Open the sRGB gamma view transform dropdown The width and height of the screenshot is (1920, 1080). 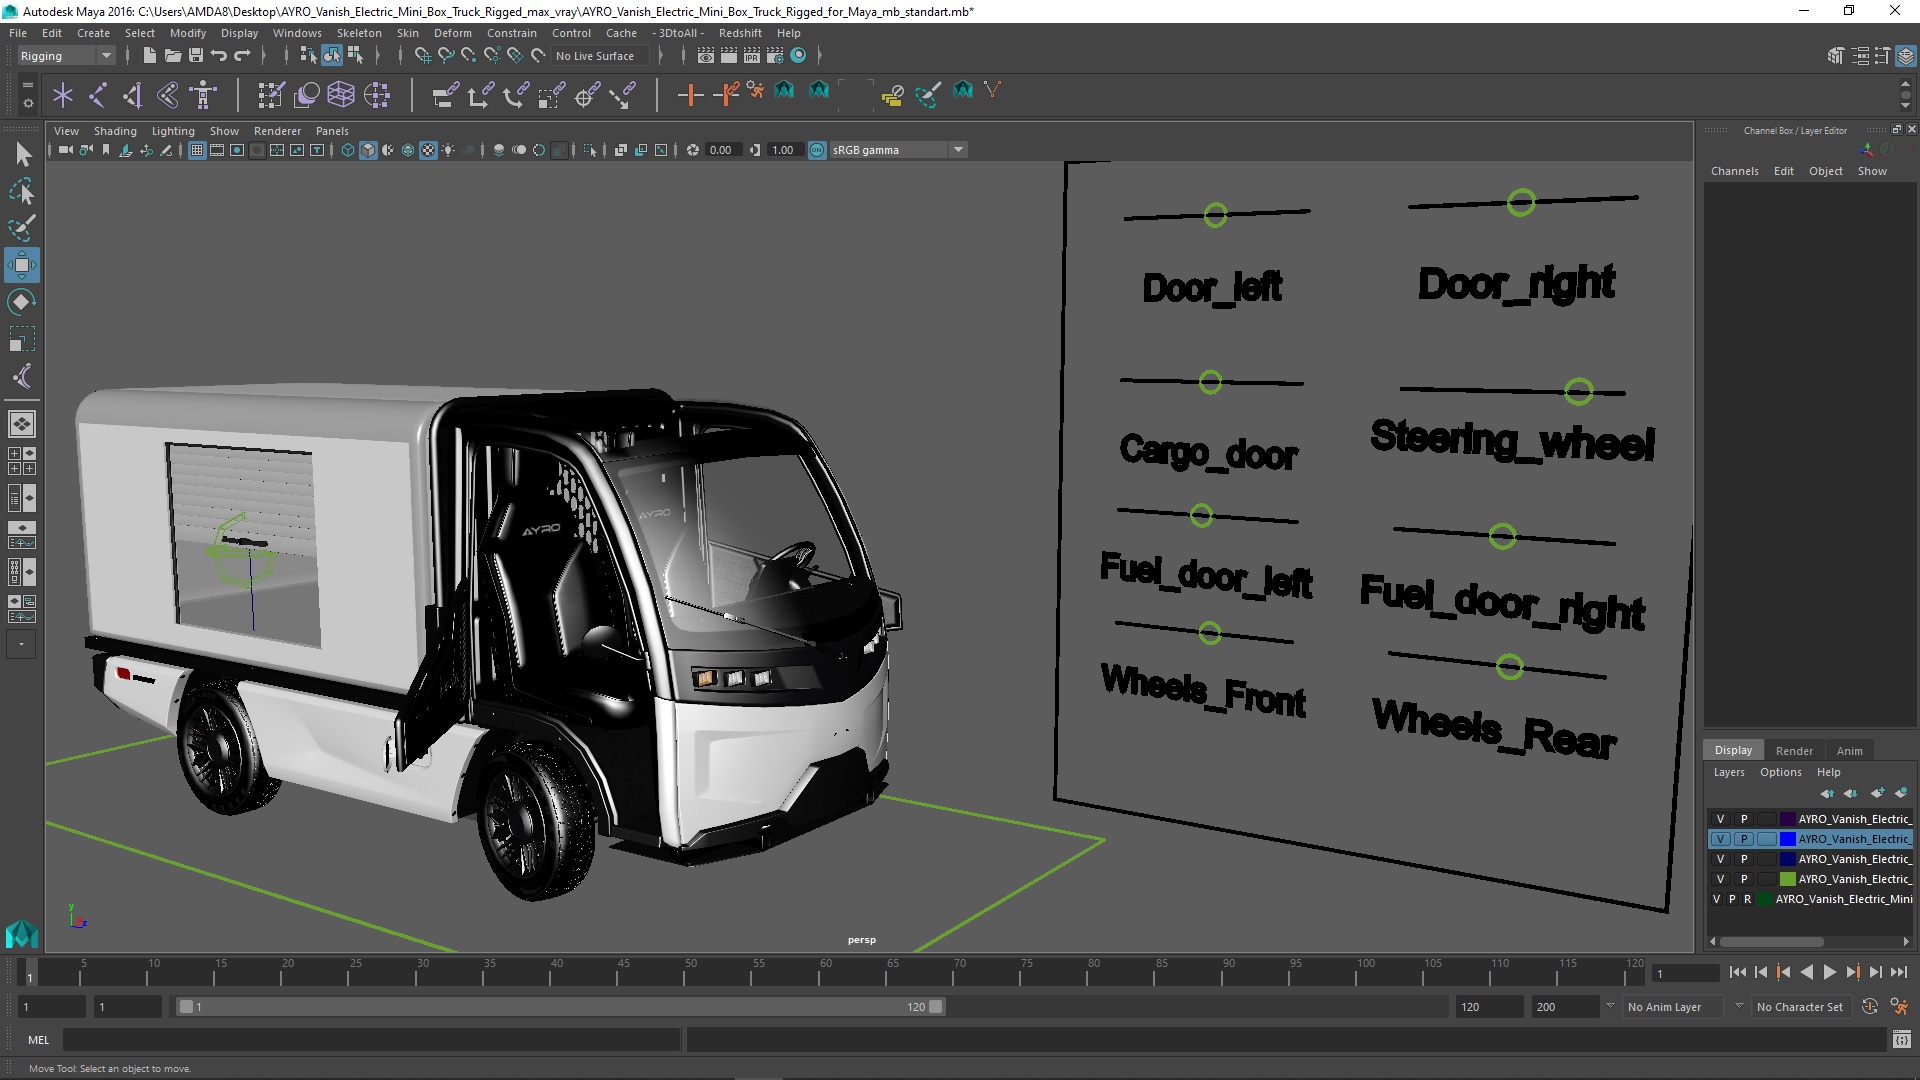pos(898,150)
